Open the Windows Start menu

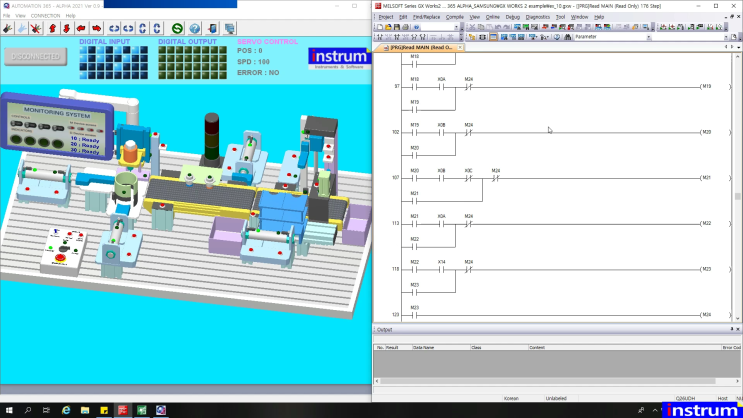(9, 410)
